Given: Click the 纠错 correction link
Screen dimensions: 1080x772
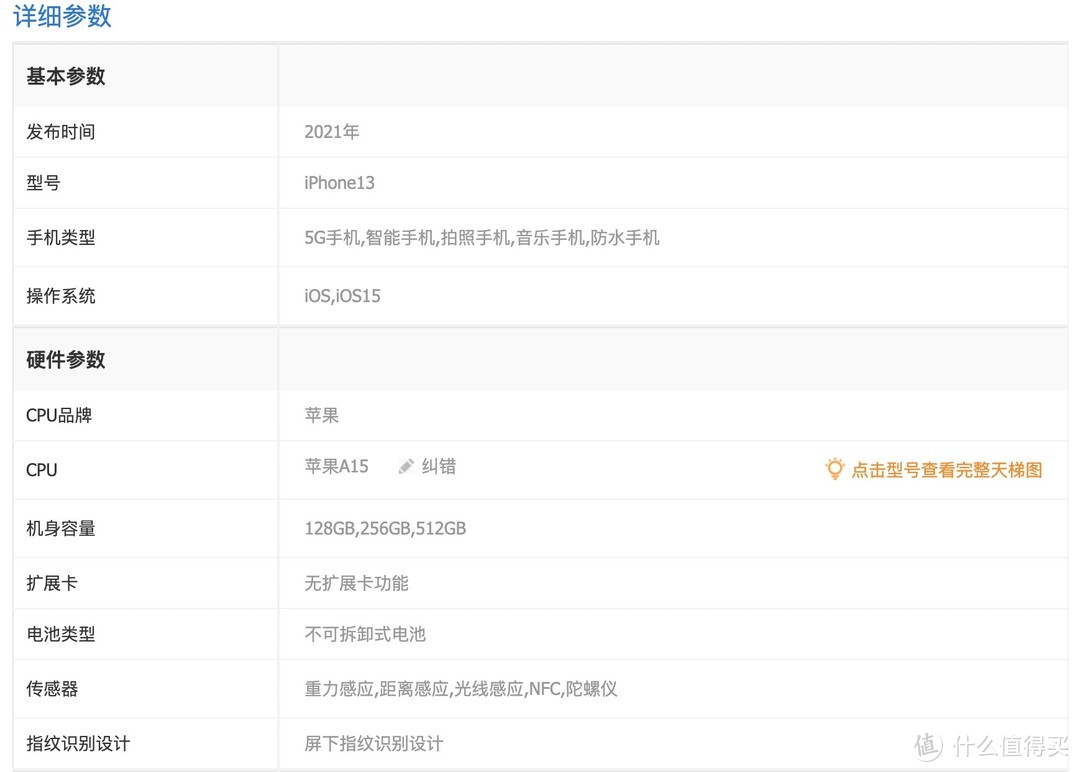Looking at the screenshot, I should (439, 466).
